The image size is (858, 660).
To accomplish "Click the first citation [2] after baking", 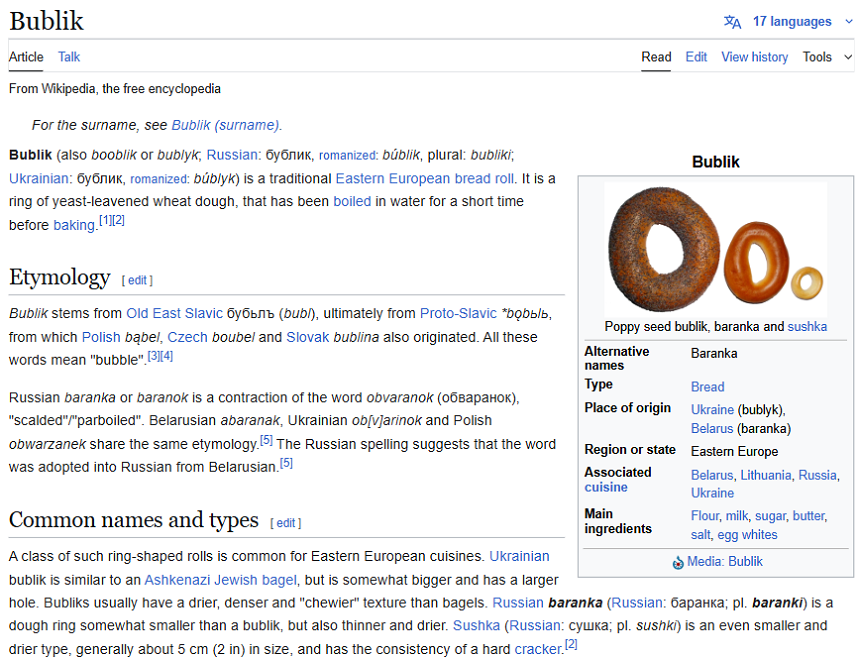I will (x=118, y=220).
